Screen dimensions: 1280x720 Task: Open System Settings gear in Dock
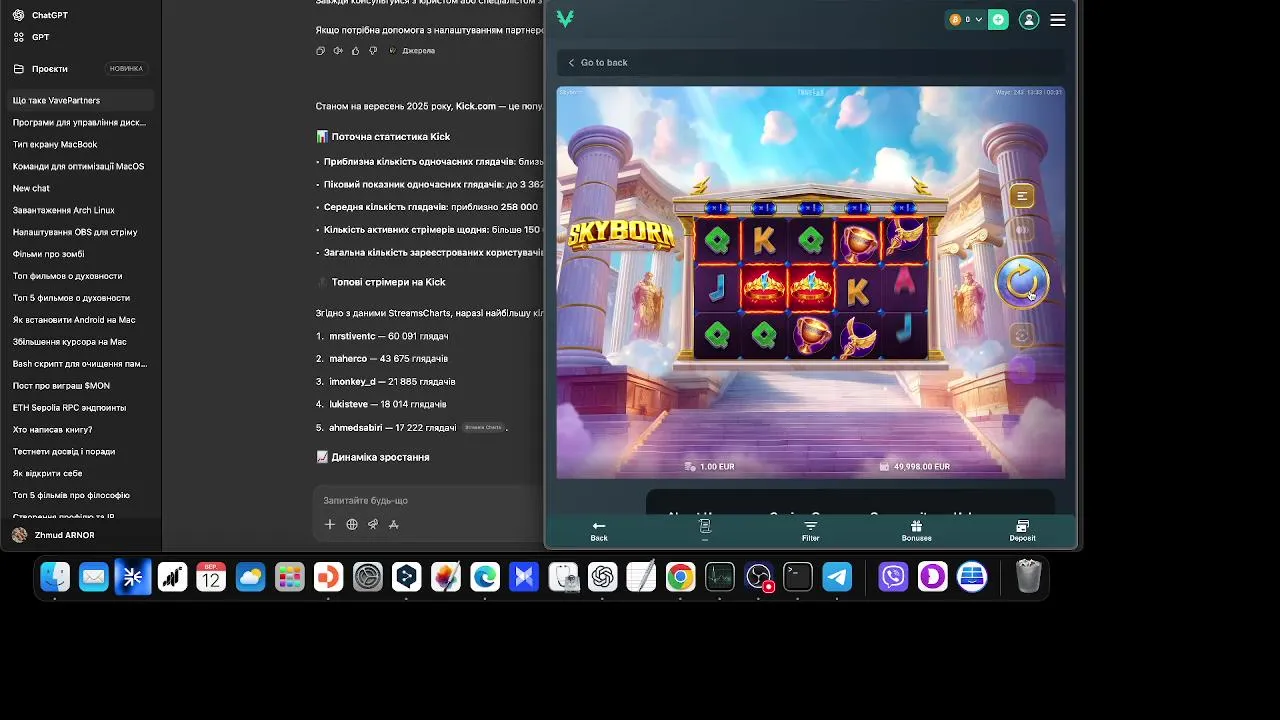point(368,577)
